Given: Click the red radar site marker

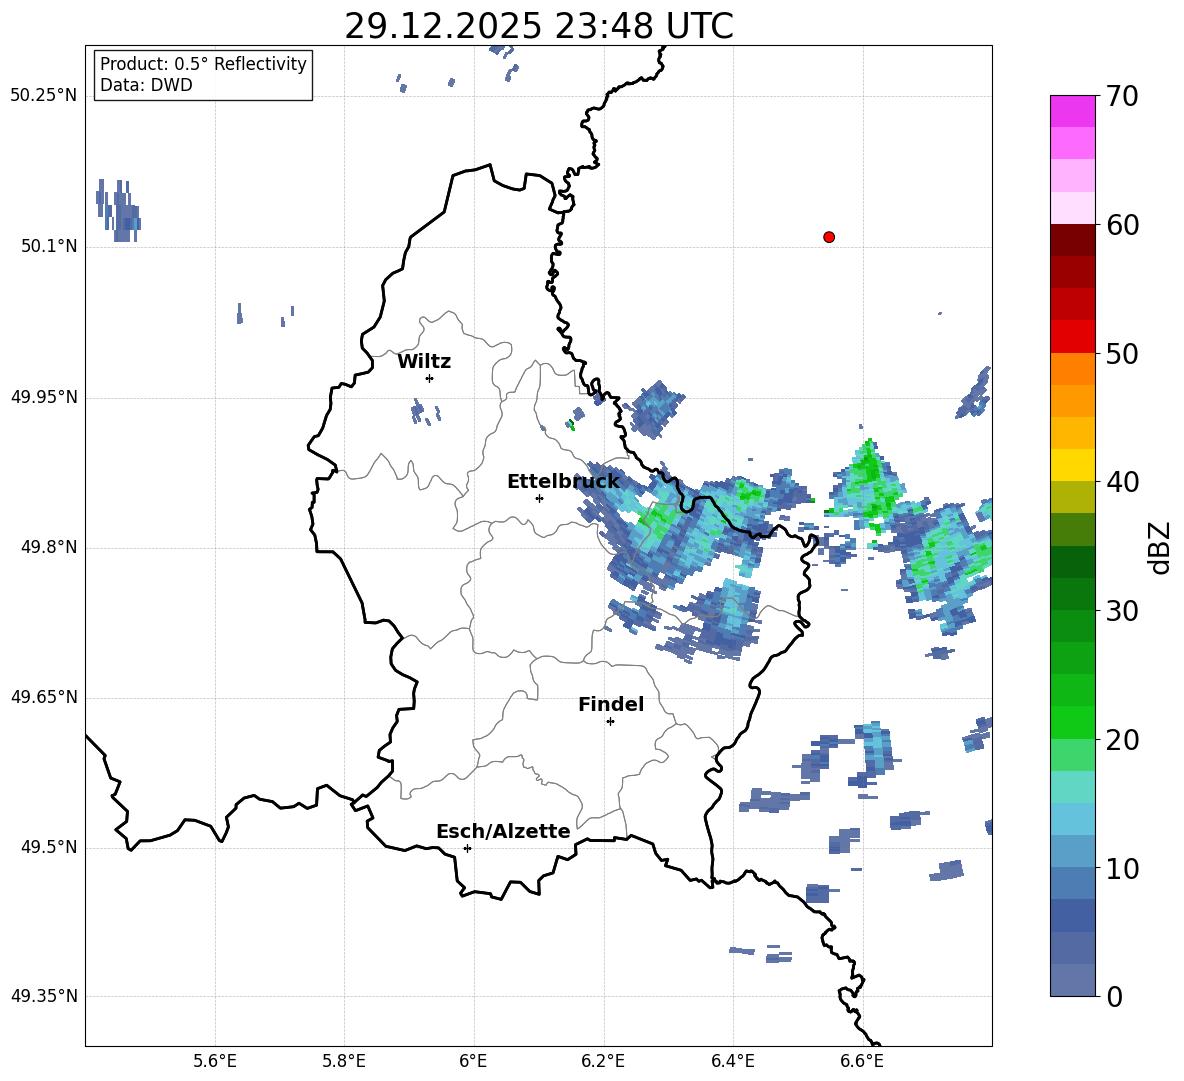Looking at the screenshot, I should click(829, 237).
